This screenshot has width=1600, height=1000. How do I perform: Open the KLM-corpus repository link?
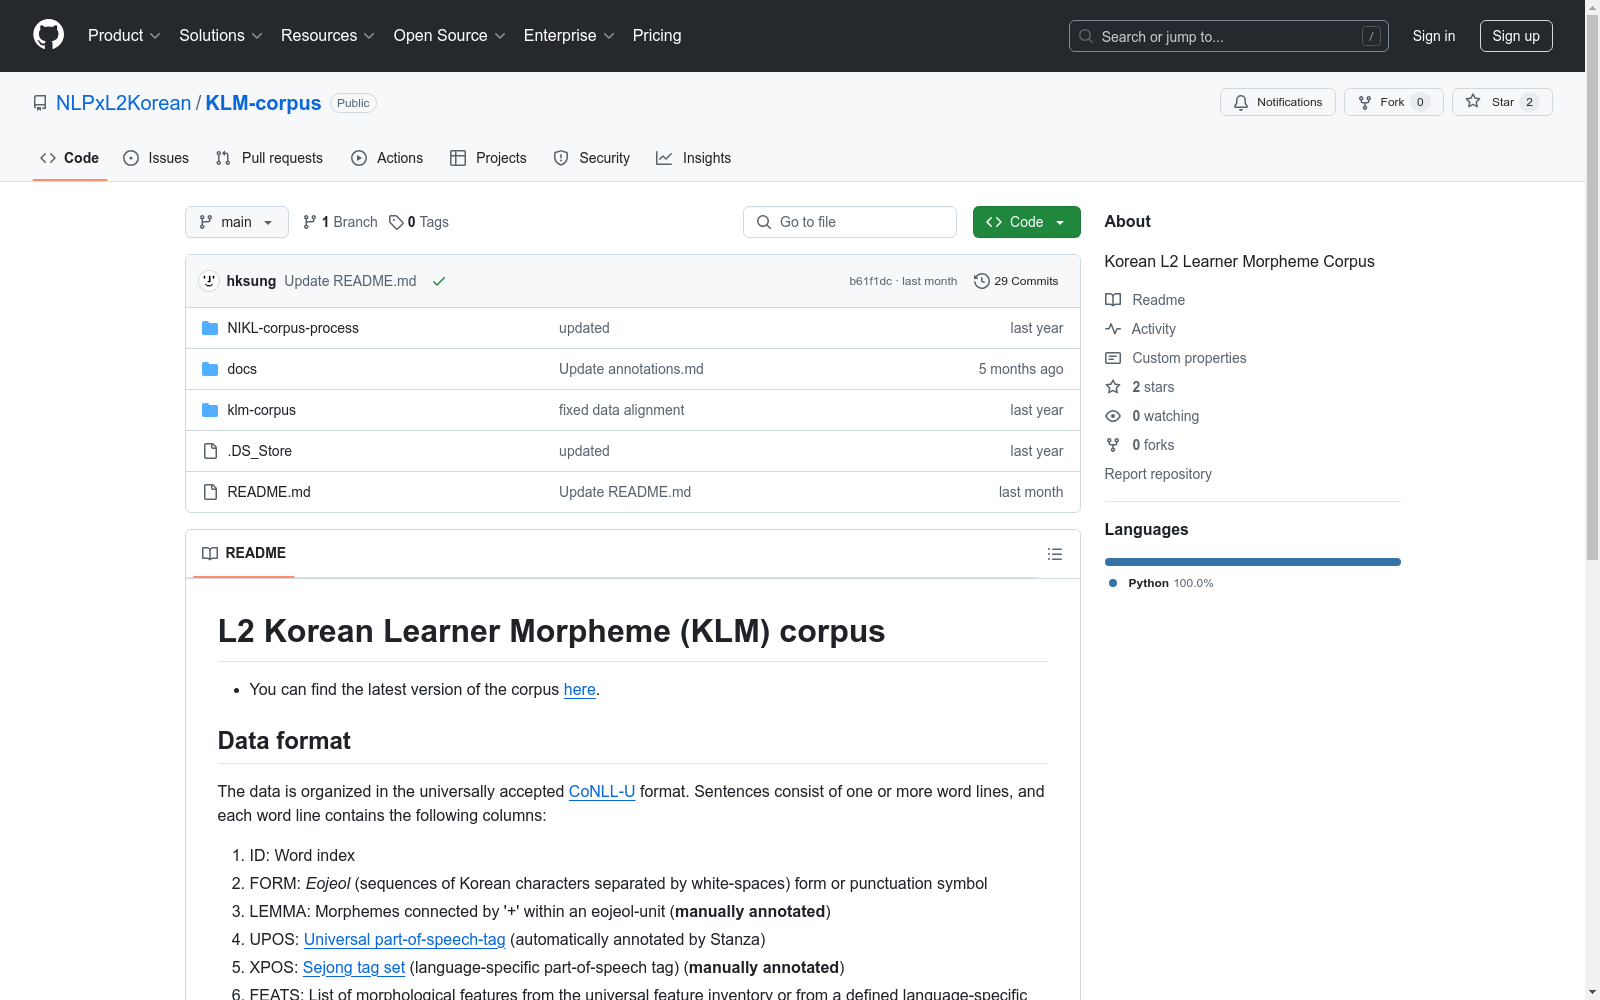263,103
